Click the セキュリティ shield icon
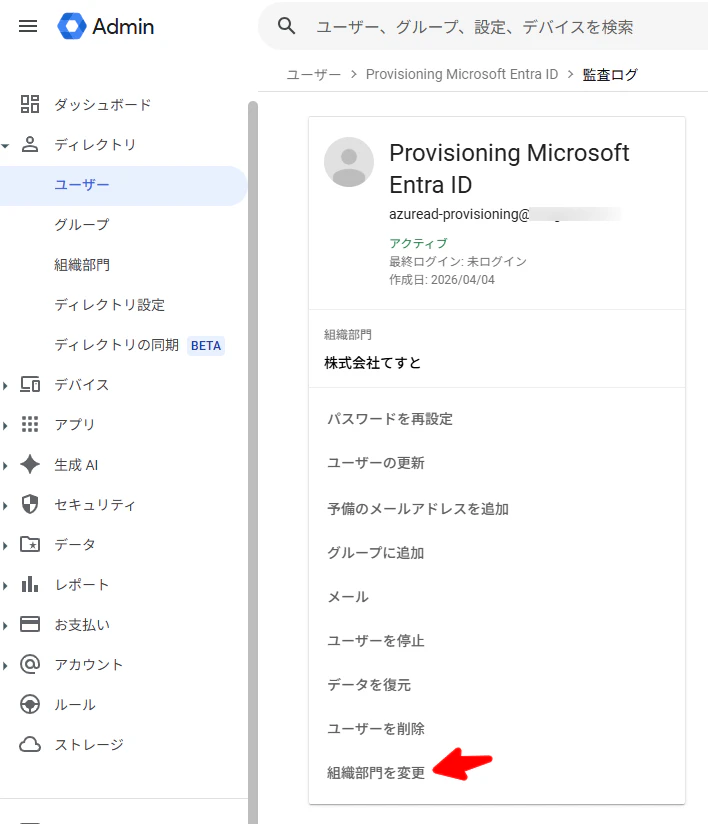This screenshot has height=824, width=708. pos(30,504)
